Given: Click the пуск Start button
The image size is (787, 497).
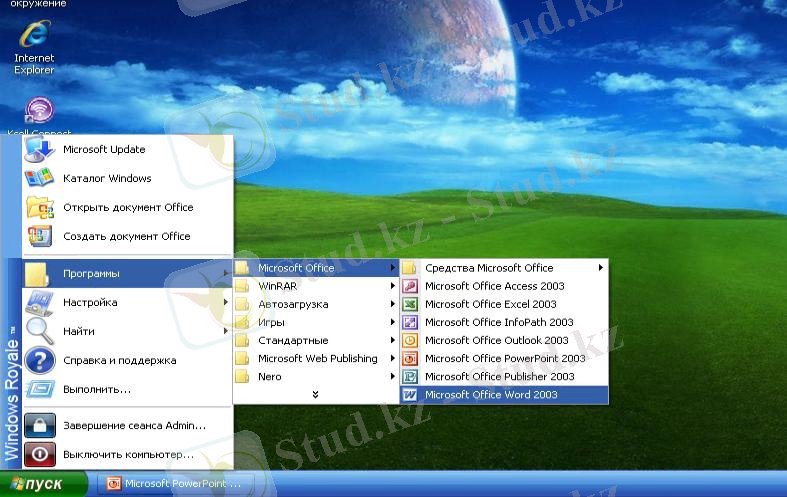Looking at the screenshot, I should click(x=43, y=484).
